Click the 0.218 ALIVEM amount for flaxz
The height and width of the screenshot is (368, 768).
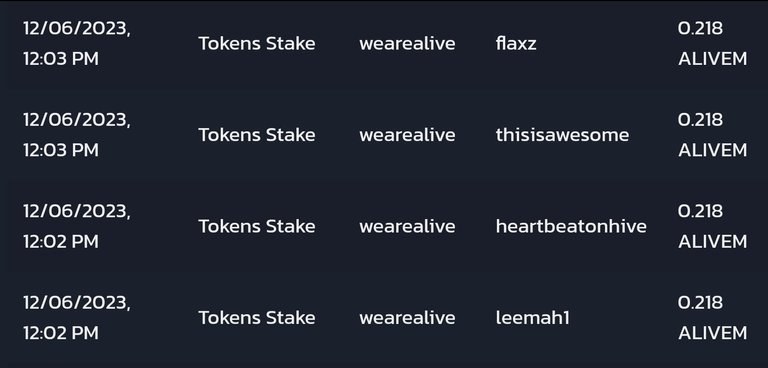click(x=713, y=44)
